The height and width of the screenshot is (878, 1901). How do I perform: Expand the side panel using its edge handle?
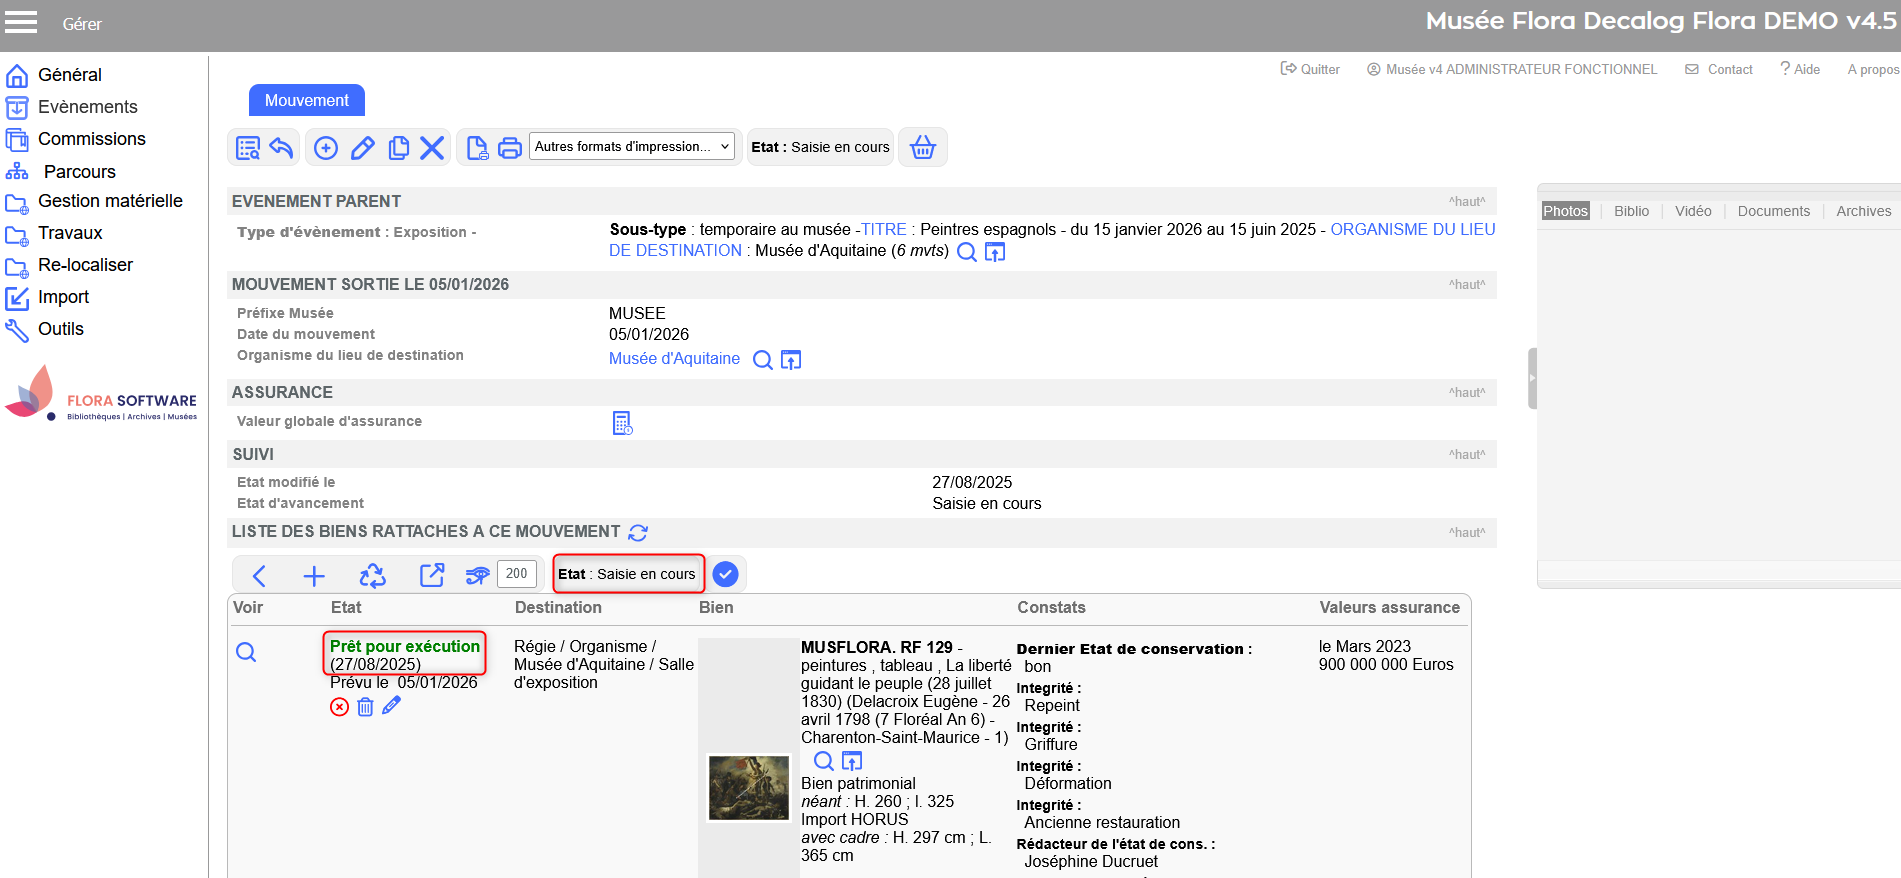point(1531,378)
